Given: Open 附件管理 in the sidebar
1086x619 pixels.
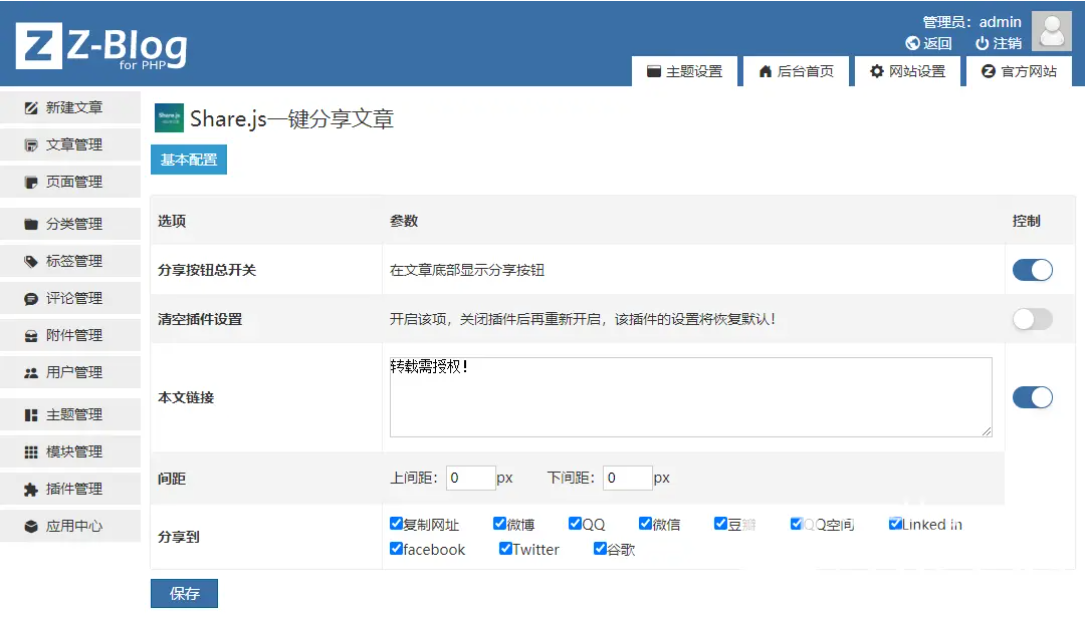Looking at the screenshot, I should (x=70, y=336).
